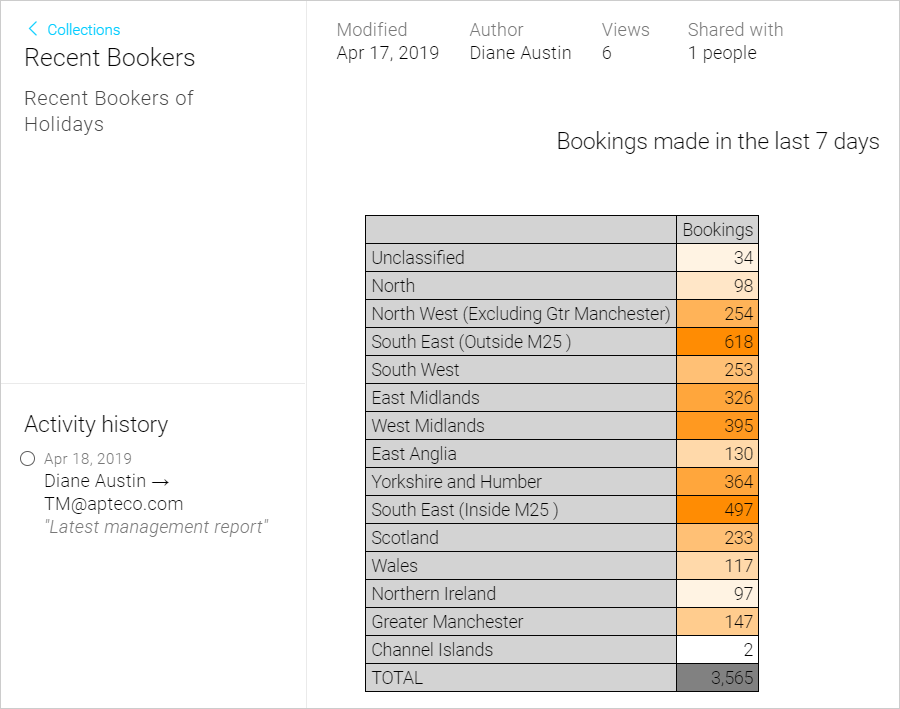This screenshot has height=709, width=900.
Task: Click the Activity history heading
Action: click(96, 425)
